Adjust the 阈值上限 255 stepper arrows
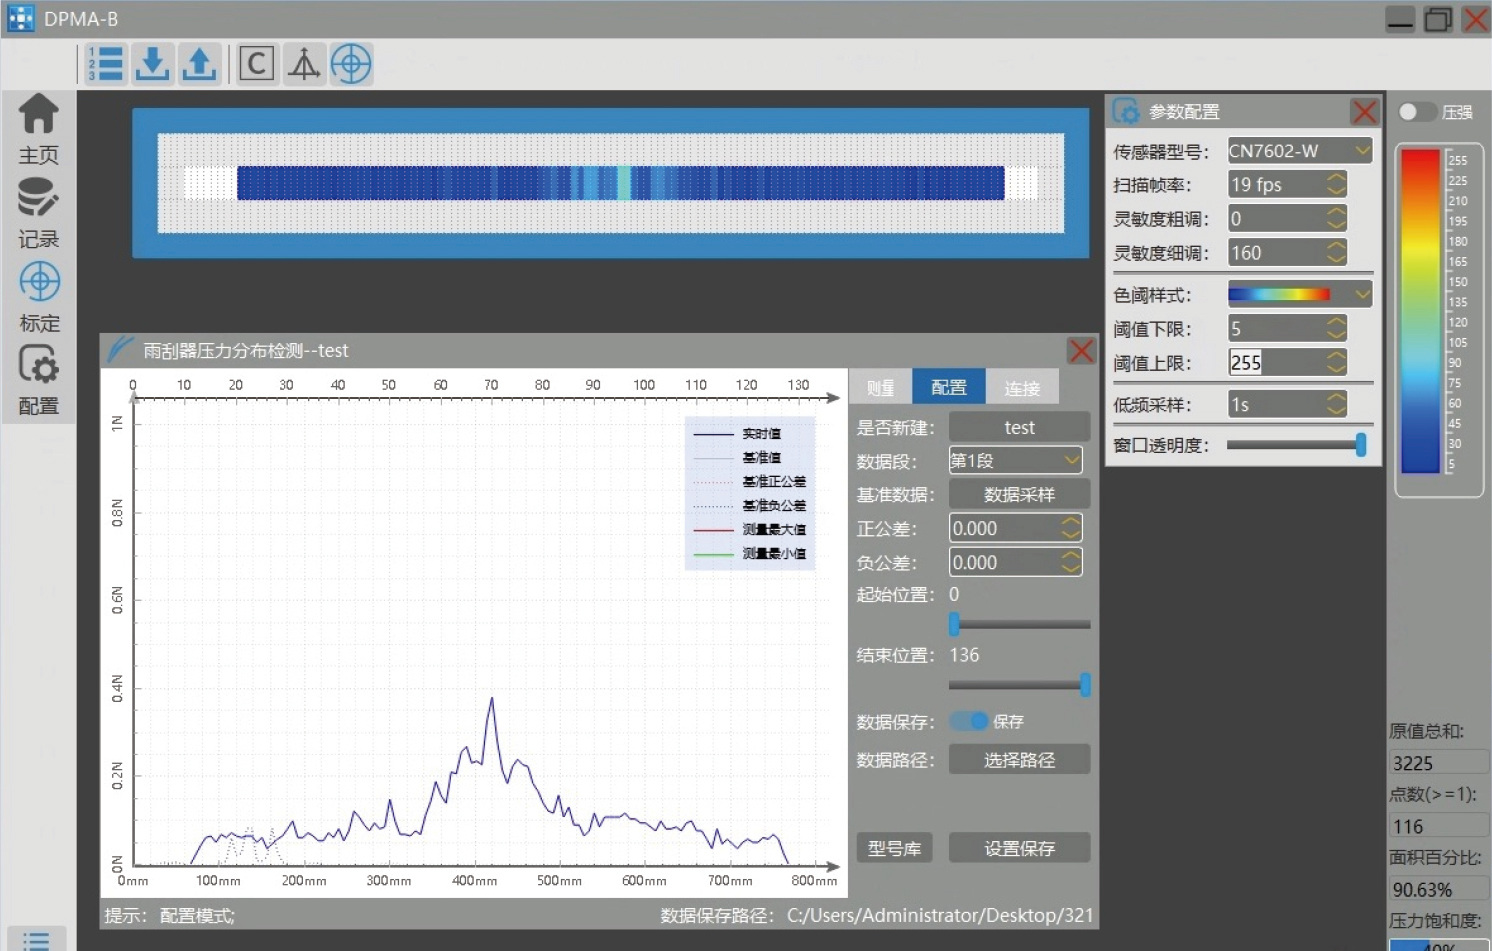1492x951 pixels. click(x=1336, y=362)
